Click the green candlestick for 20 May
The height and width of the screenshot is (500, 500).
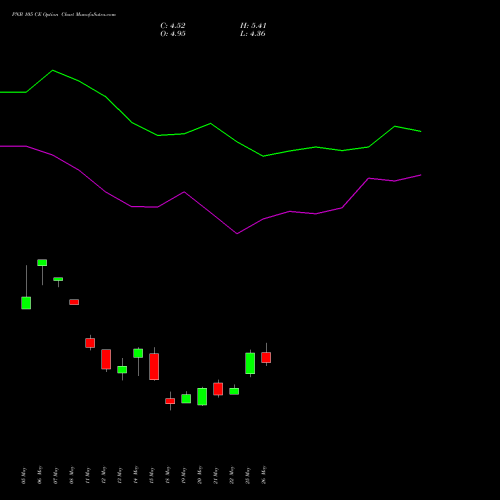202,397
